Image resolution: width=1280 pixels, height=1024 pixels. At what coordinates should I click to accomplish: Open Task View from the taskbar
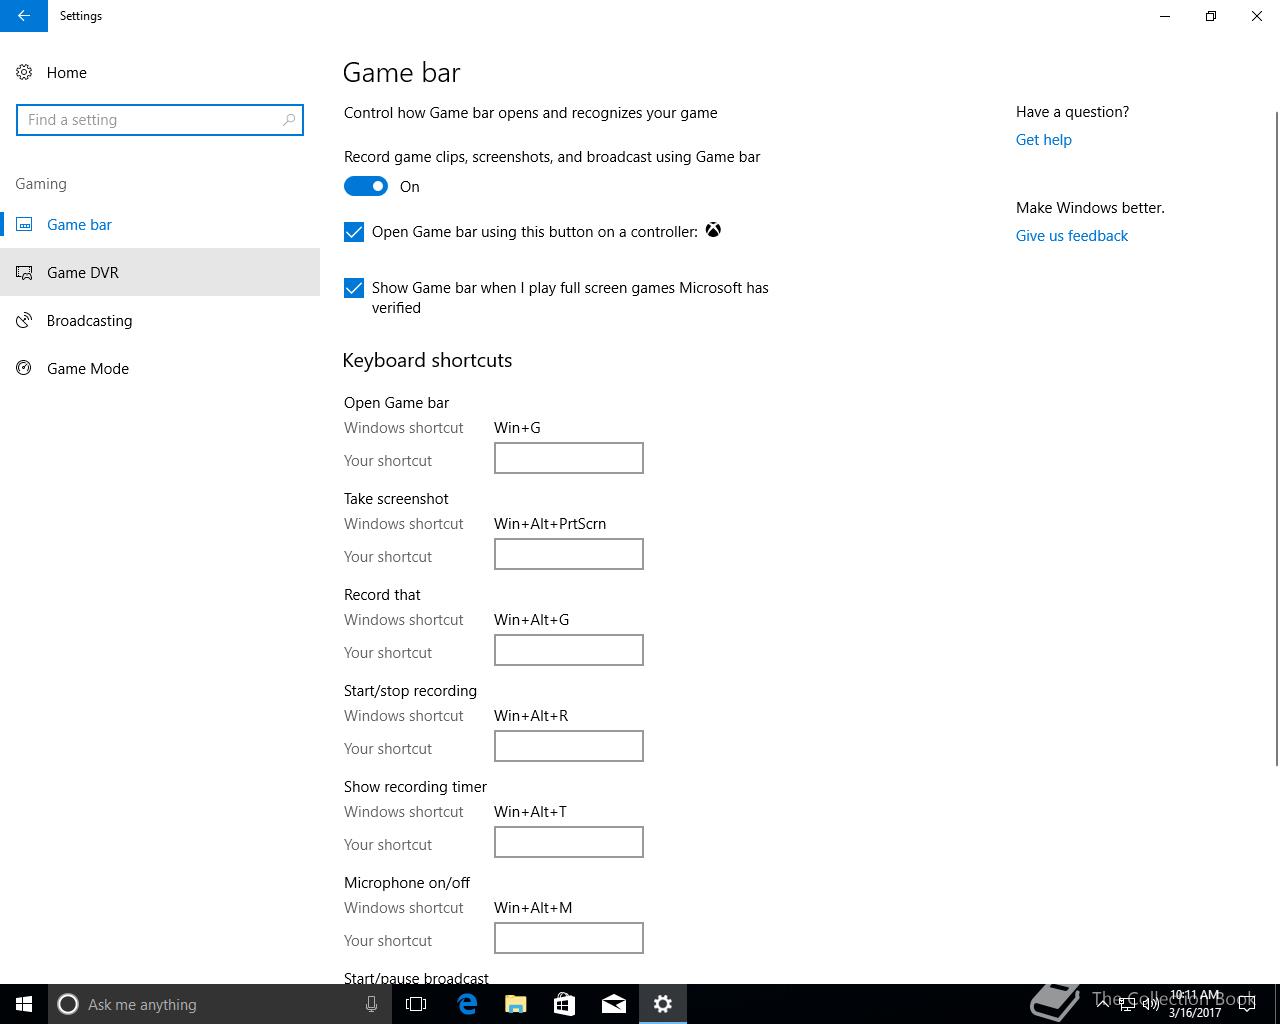pyautogui.click(x=416, y=1004)
